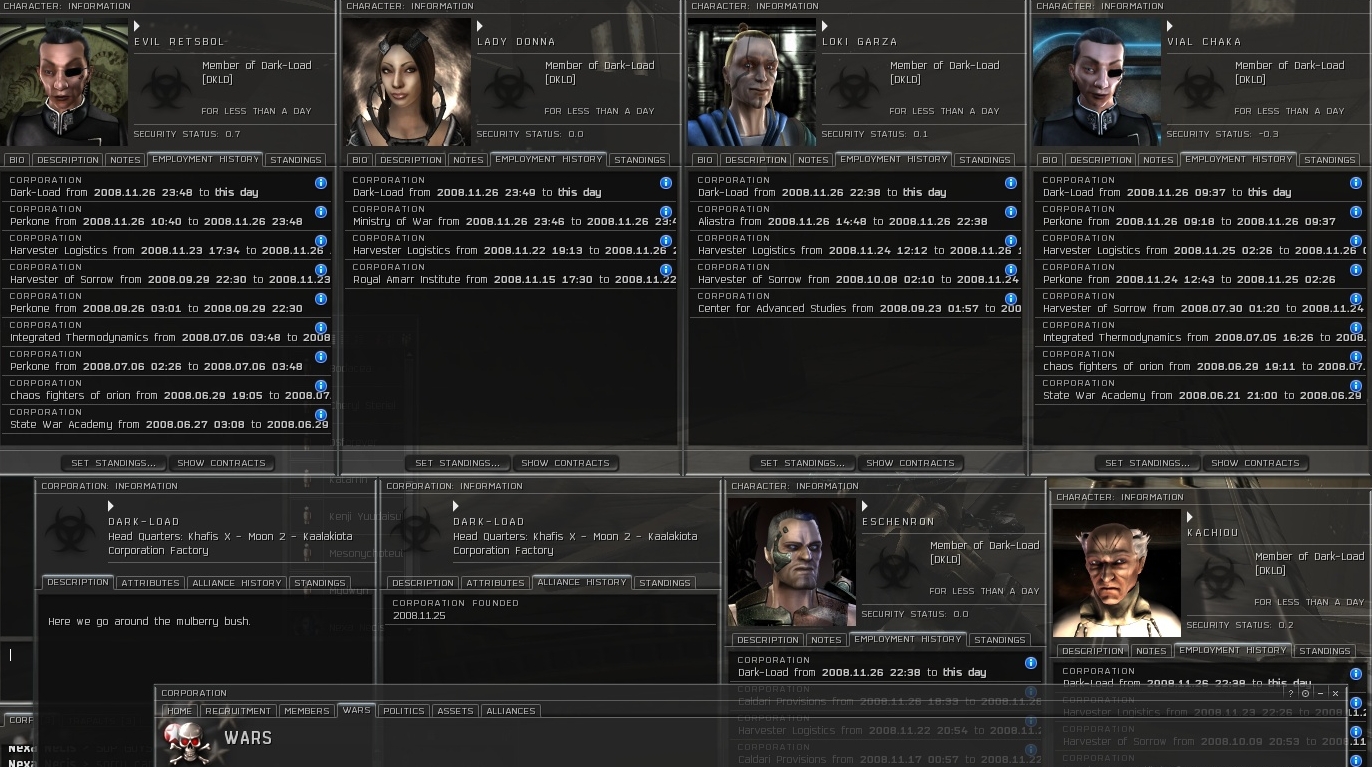
Task: Open menu arrow above Eschenron name
Action: click(x=867, y=507)
